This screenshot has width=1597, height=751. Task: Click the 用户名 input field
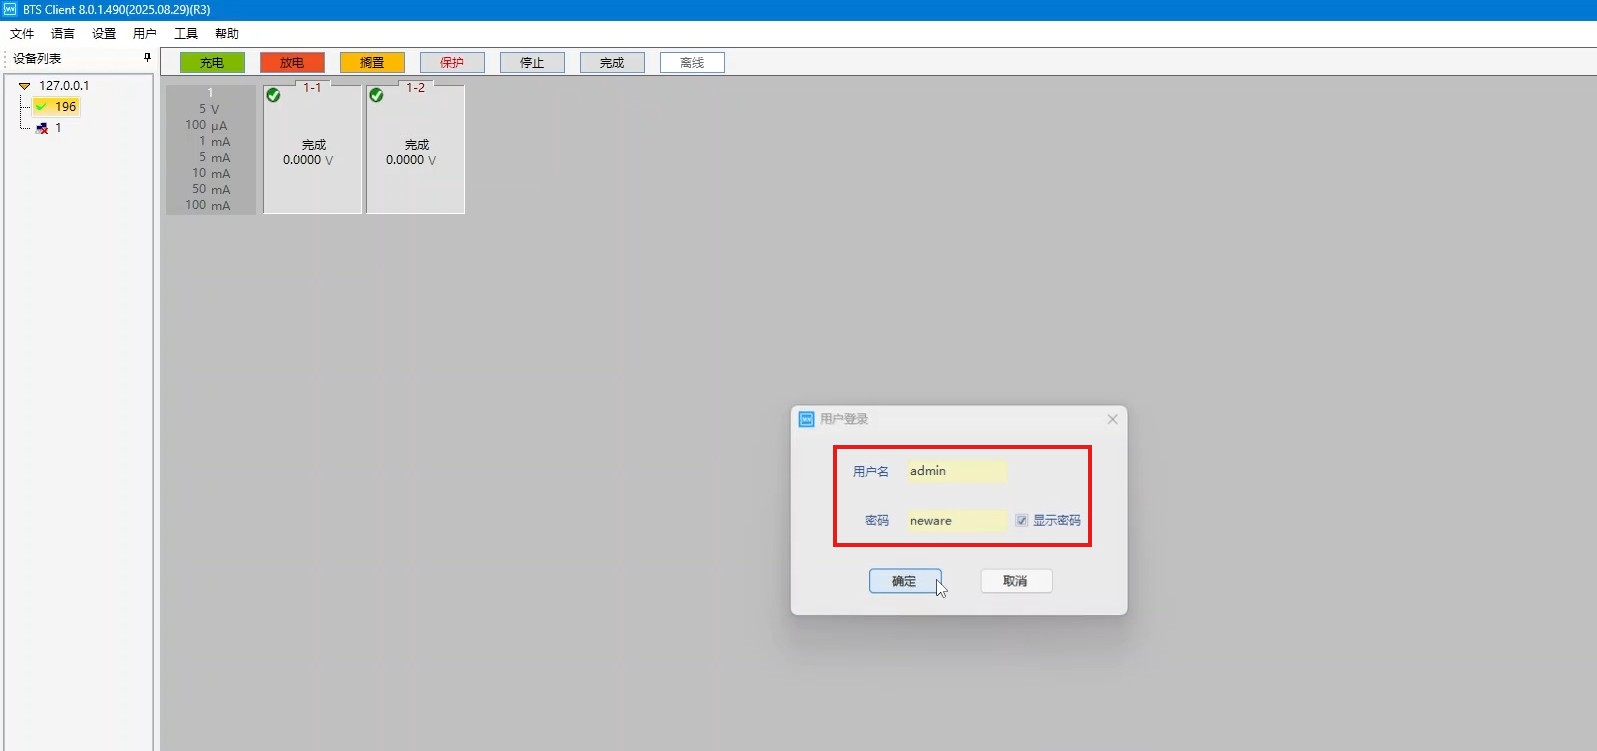(956, 471)
